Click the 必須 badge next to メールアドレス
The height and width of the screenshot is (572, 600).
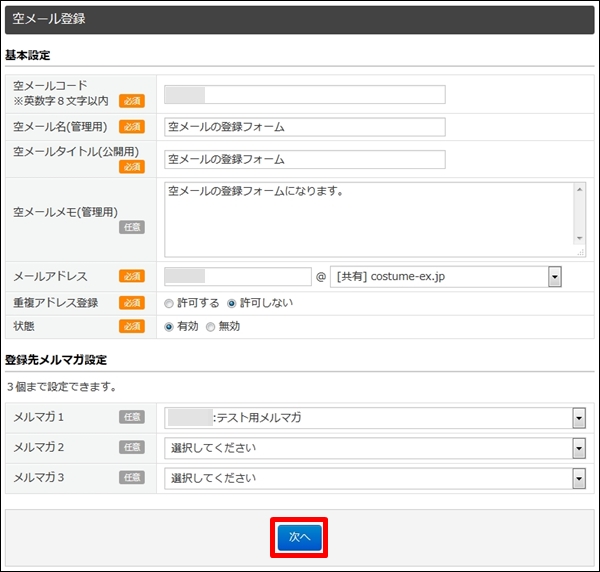click(x=132, y=276)
